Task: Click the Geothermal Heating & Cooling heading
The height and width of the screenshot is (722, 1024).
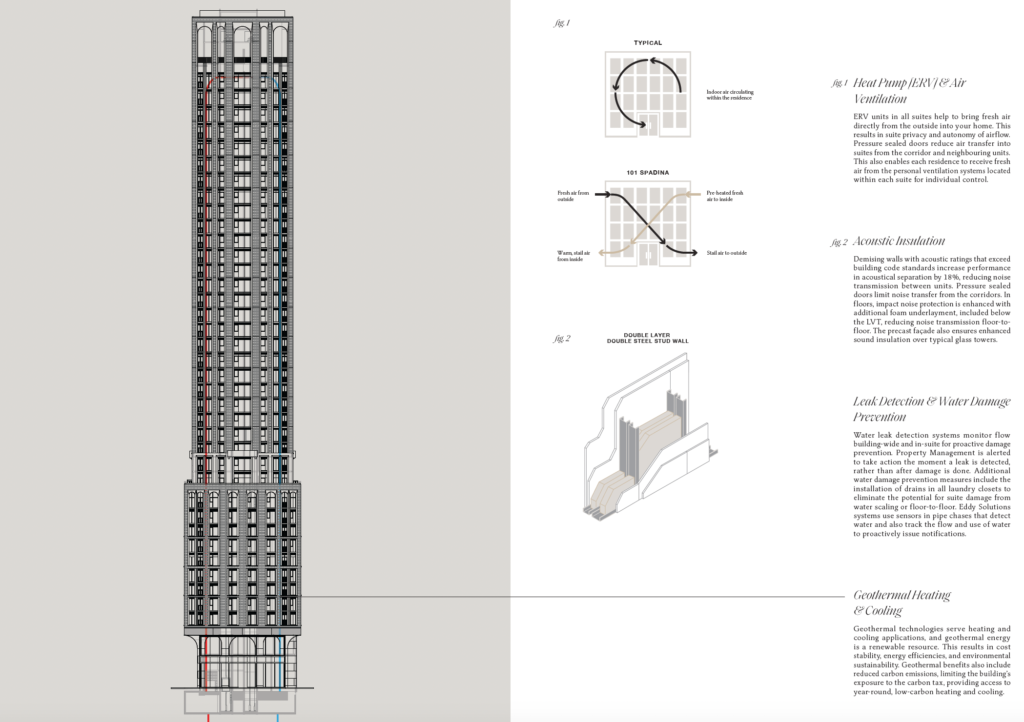Action: click(x=902, y=602)
